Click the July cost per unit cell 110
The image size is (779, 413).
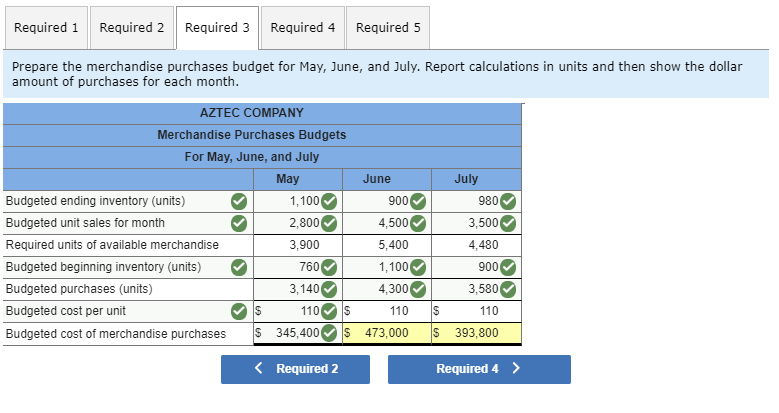(x=476, y=311)
